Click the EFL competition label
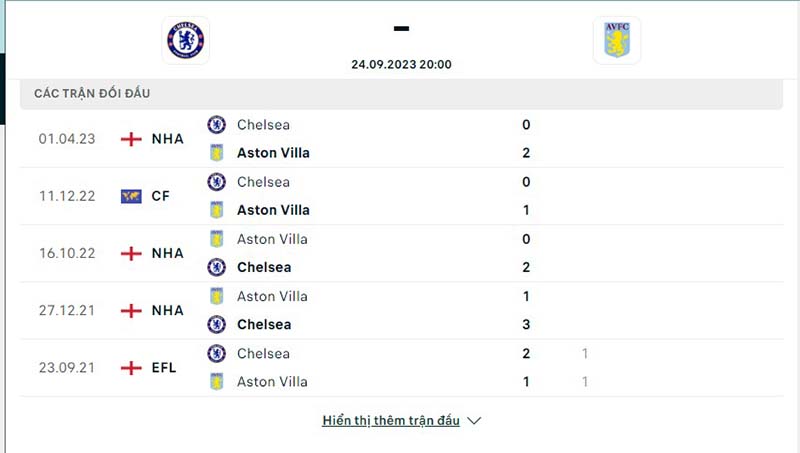 click(x=164, y=367)
